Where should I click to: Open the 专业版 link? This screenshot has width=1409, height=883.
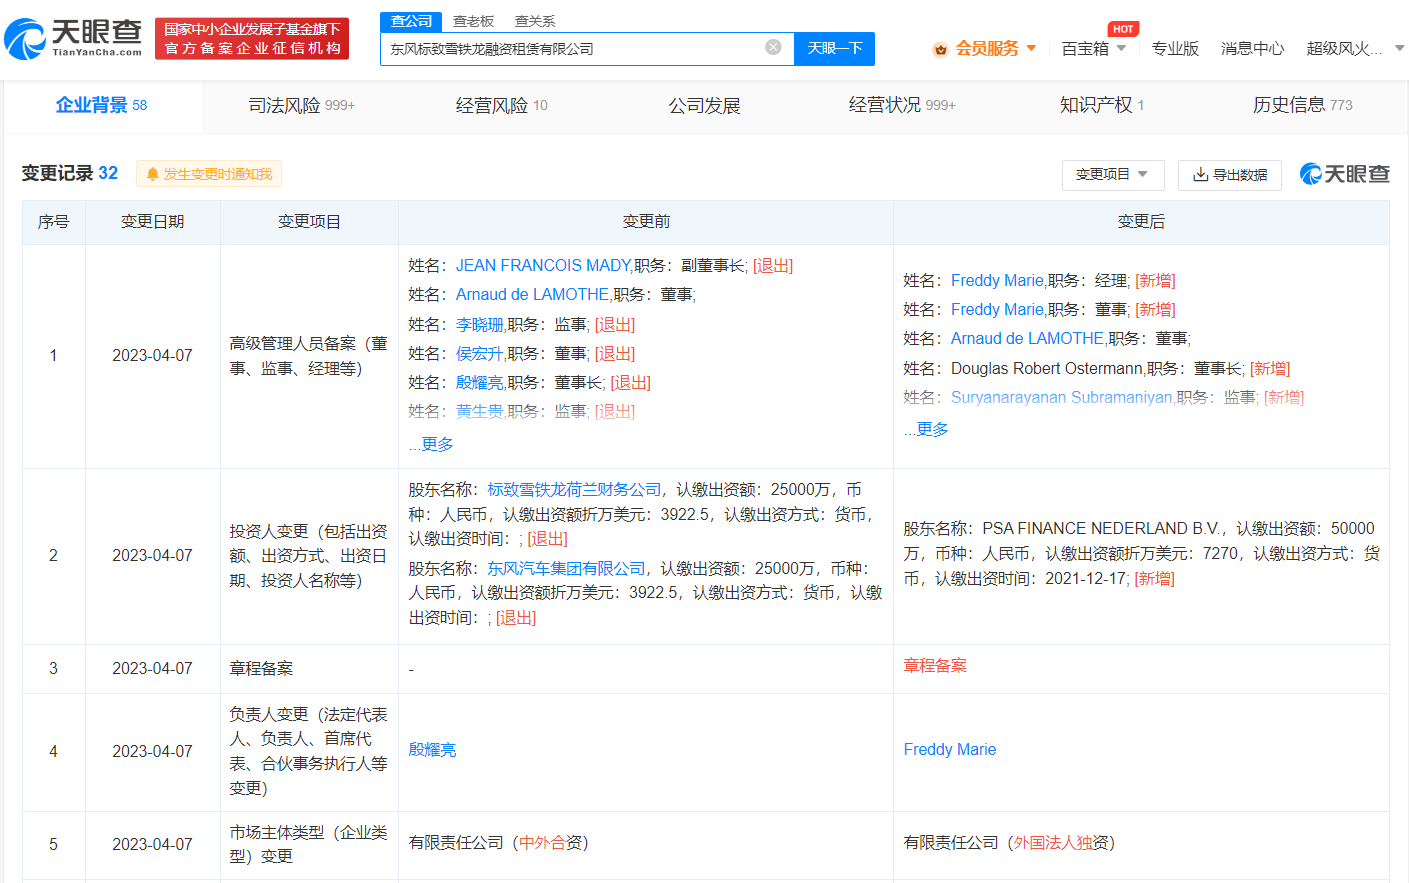[x=1175, y=48]
